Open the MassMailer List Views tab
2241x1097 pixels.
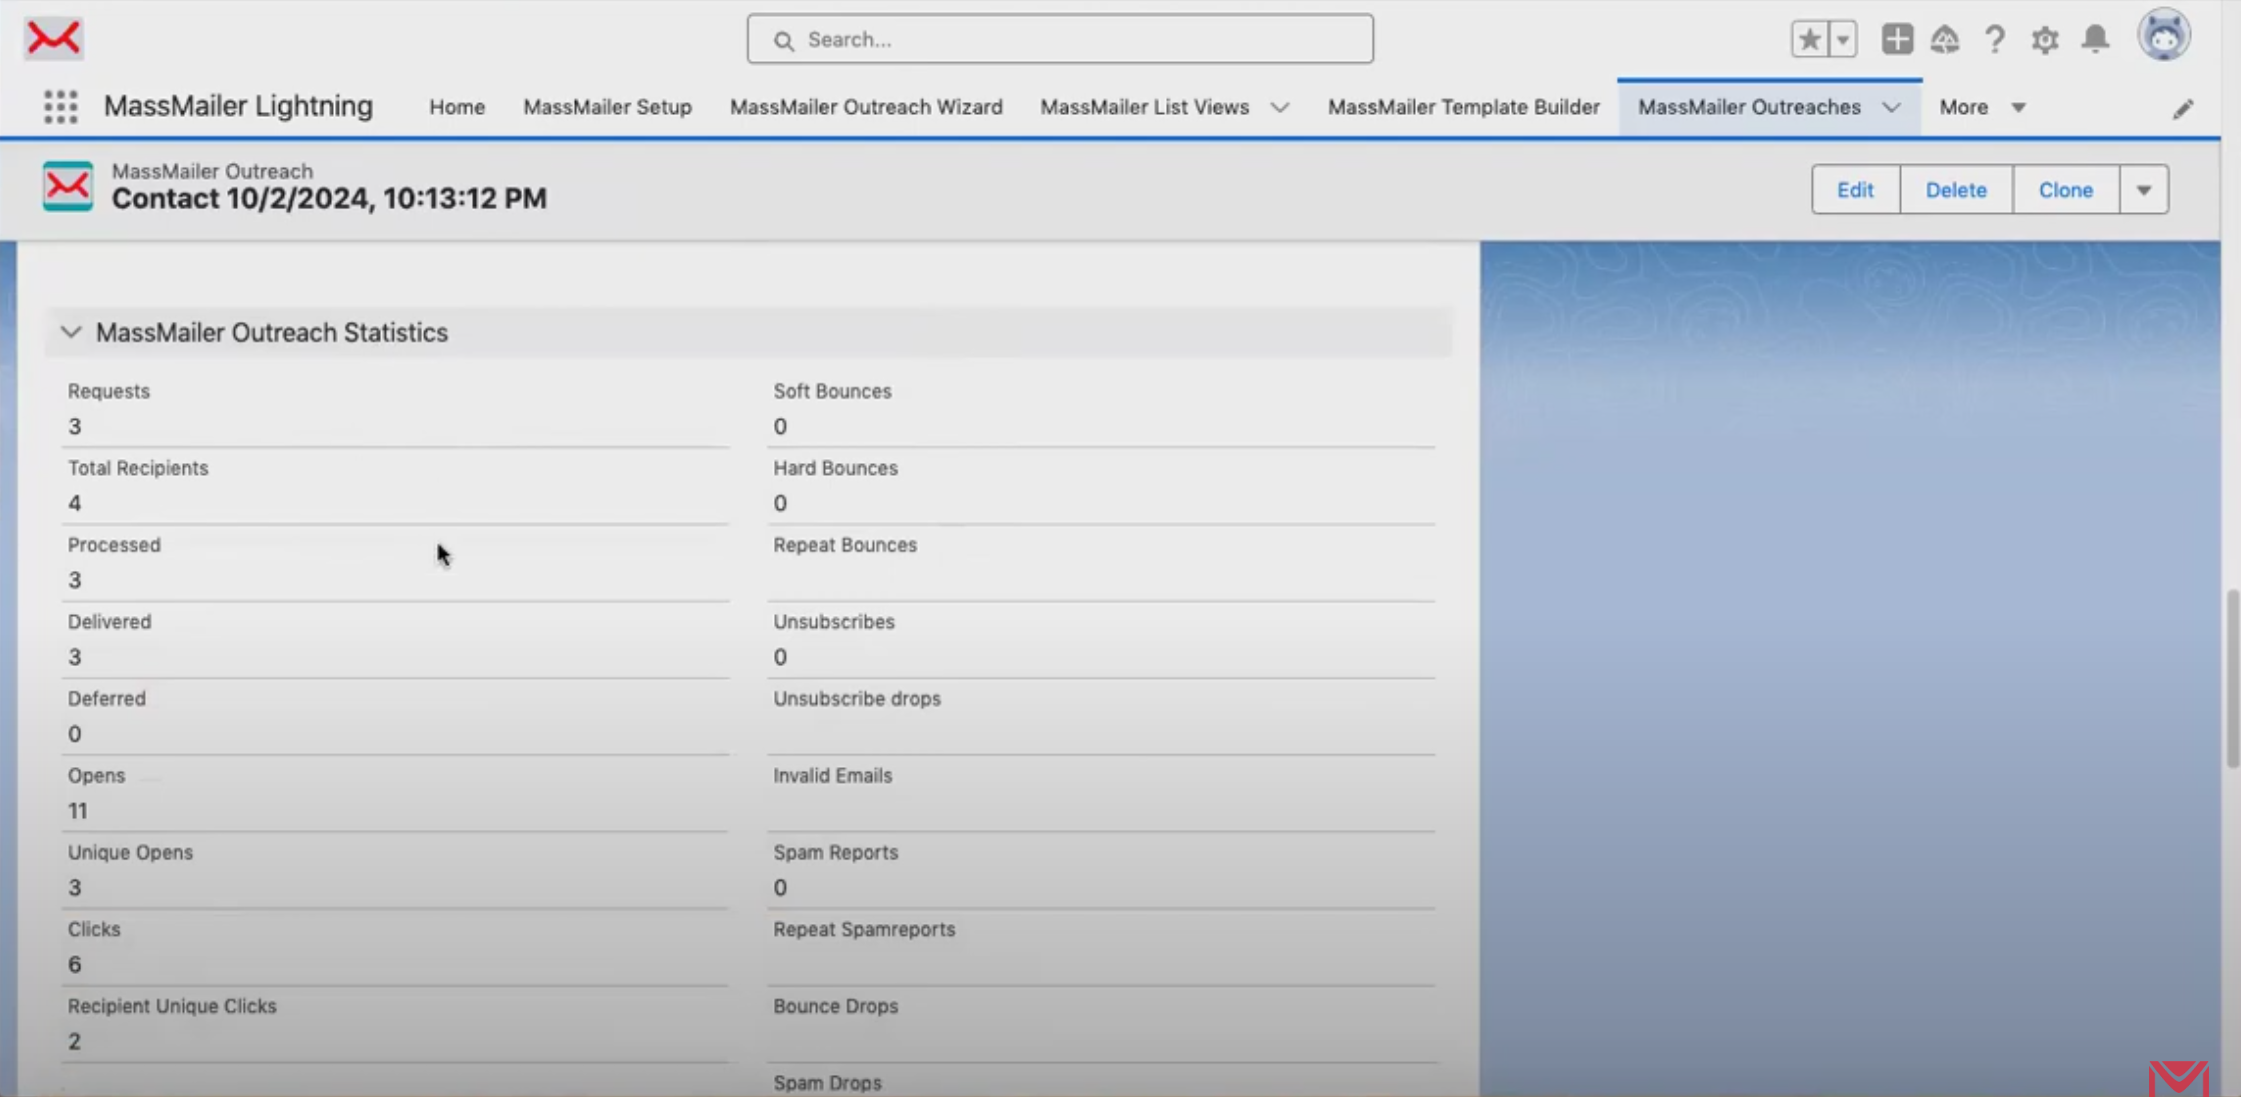pos(1144,107)
